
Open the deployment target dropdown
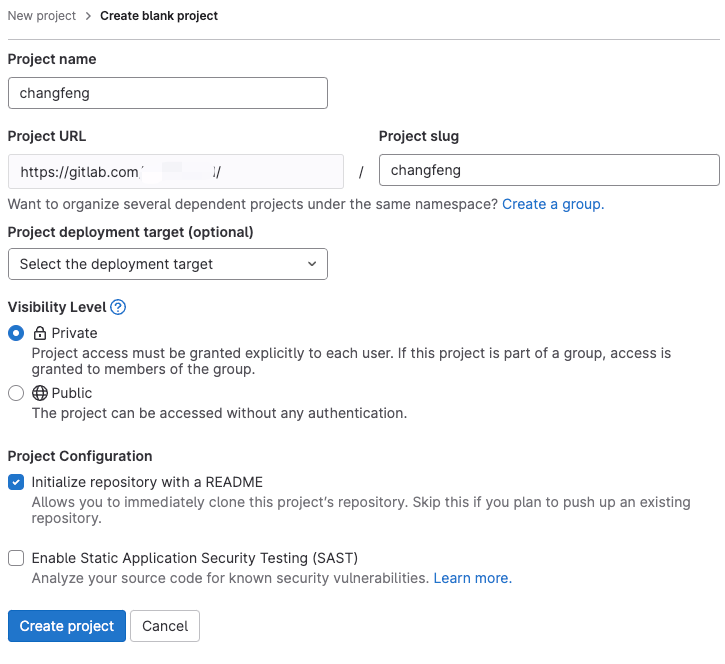167,264
